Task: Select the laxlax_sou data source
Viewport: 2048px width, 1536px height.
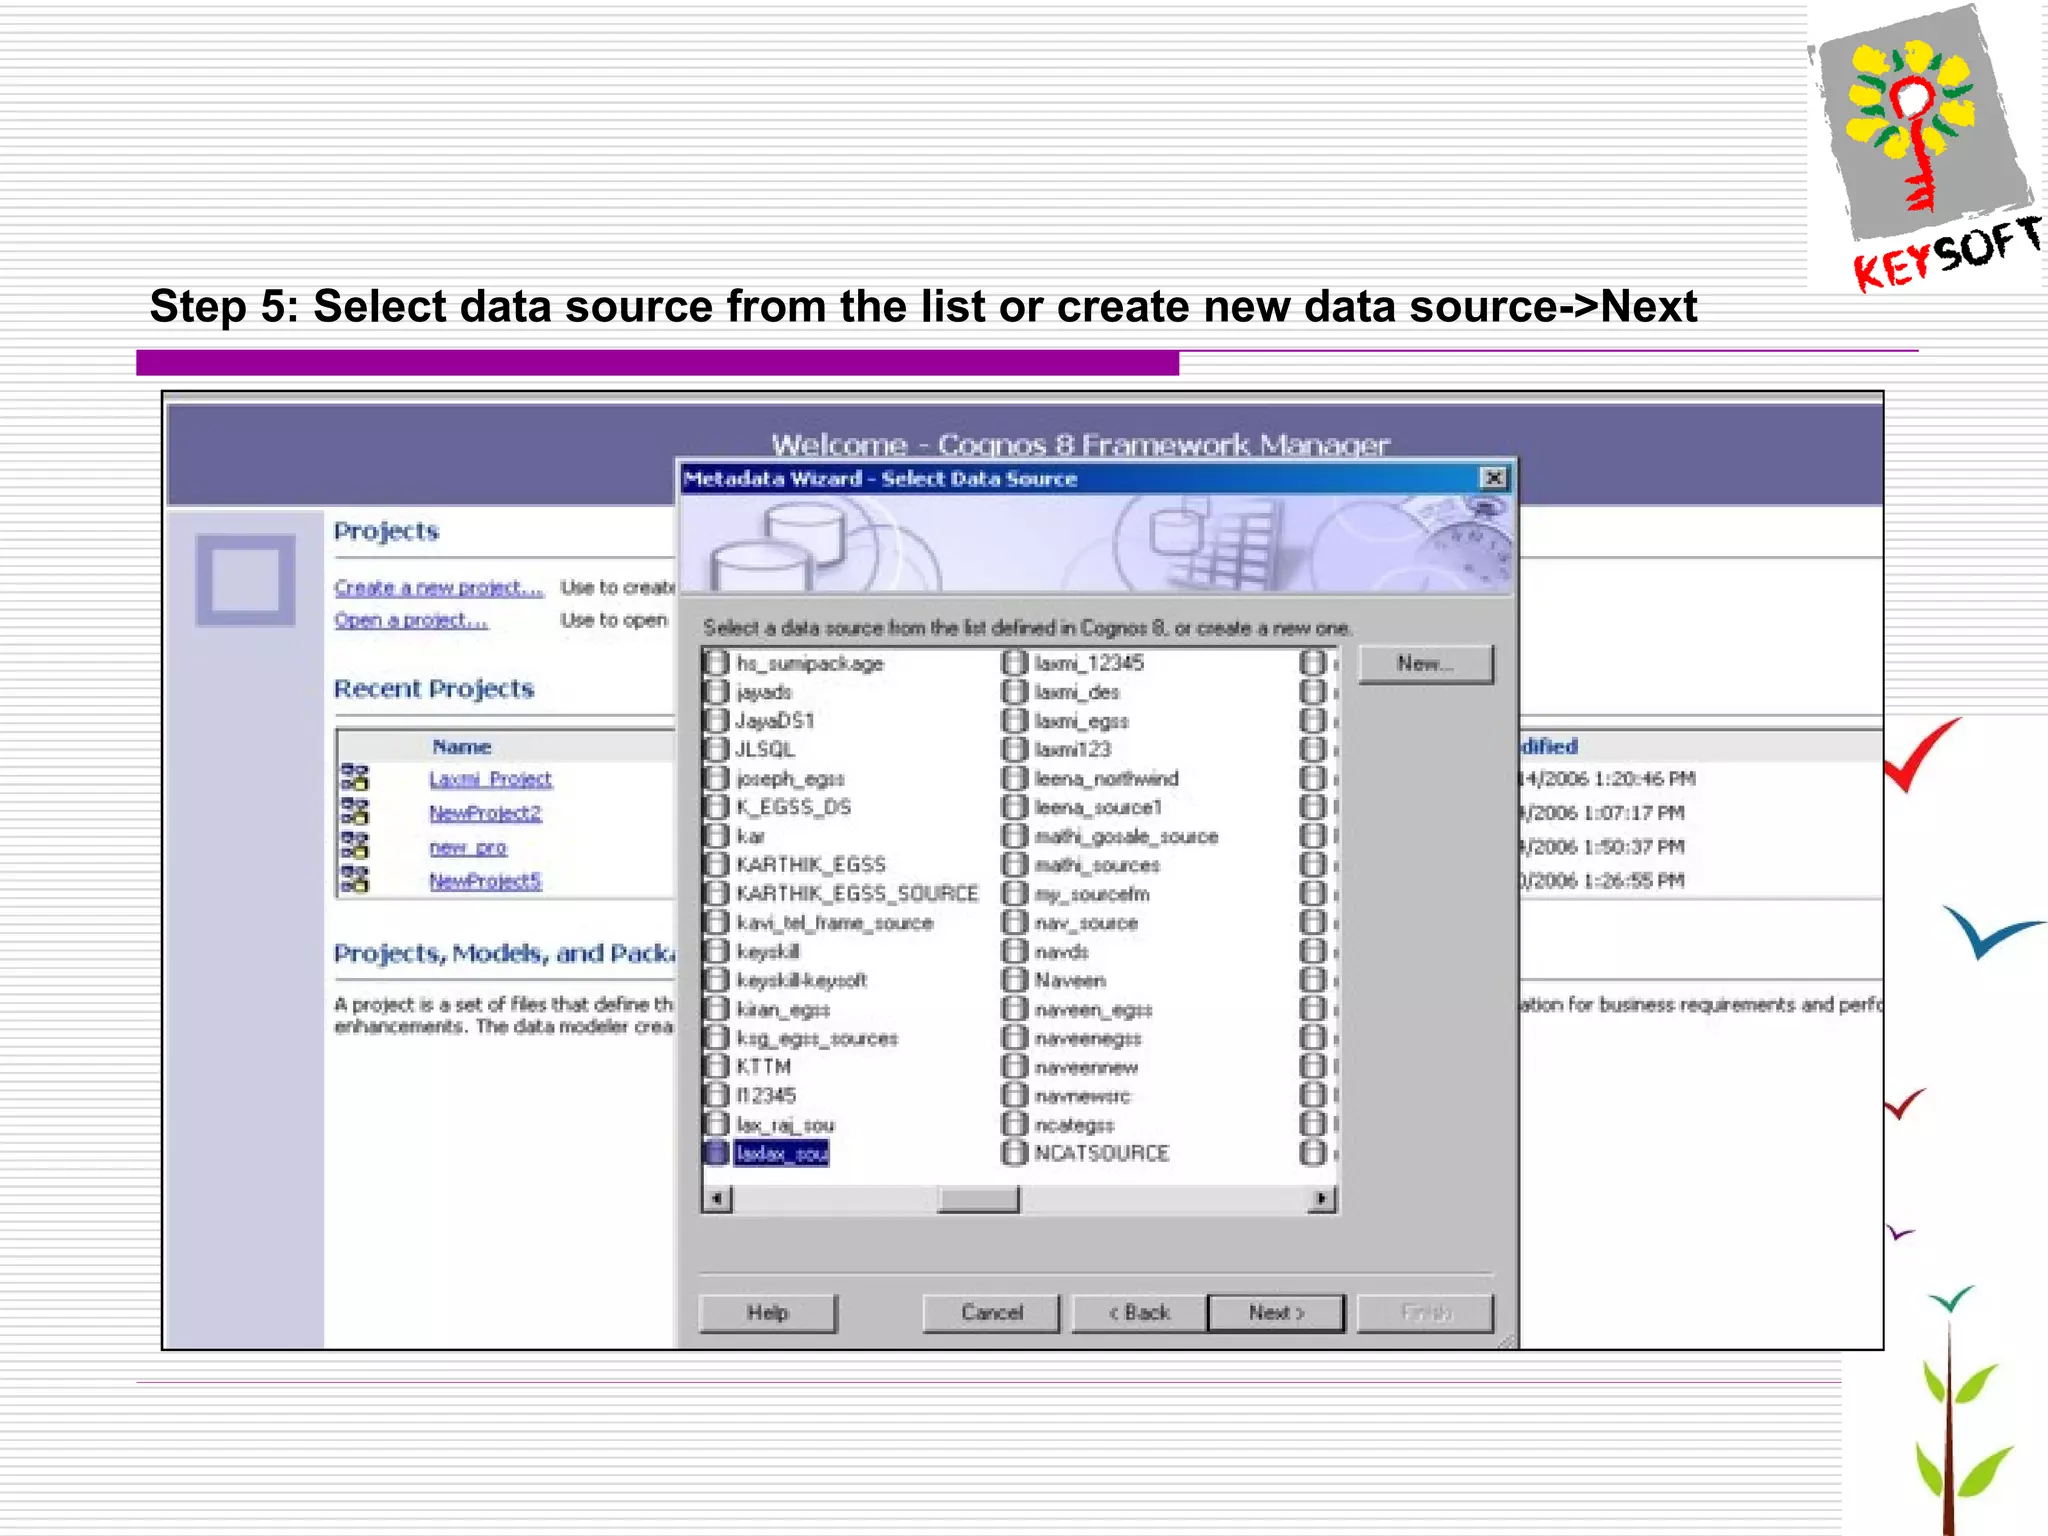Action: click(x=781, y=1153)
